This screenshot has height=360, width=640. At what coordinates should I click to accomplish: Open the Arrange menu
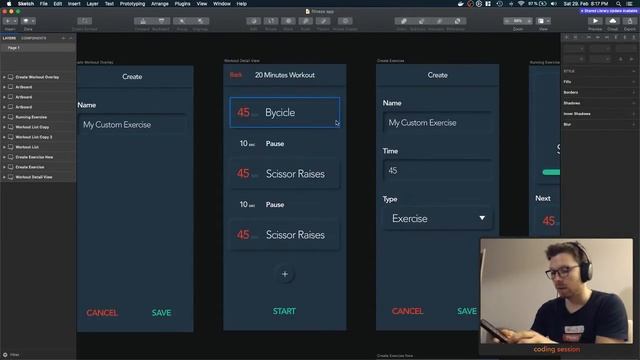(x=160, y=4)
